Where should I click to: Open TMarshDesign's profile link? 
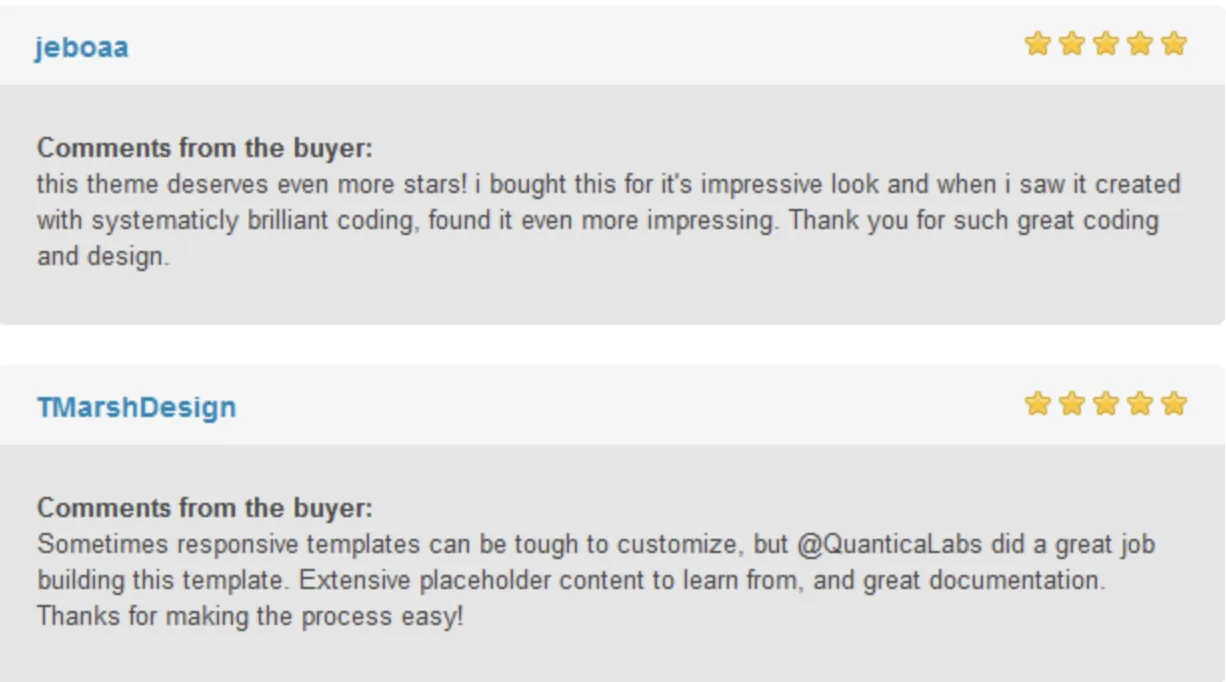pyautogui.click(x=136, y=408)
